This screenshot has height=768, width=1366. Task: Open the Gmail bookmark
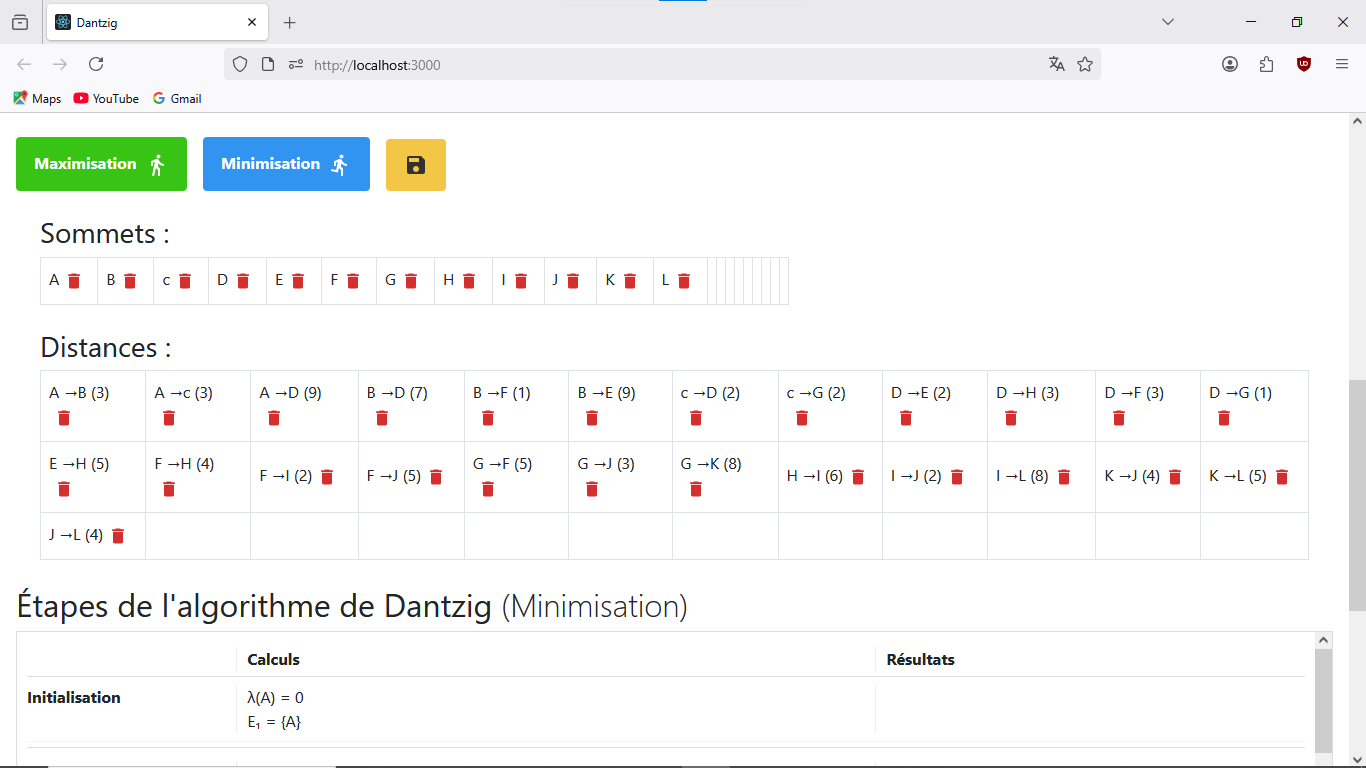(177, 99)
